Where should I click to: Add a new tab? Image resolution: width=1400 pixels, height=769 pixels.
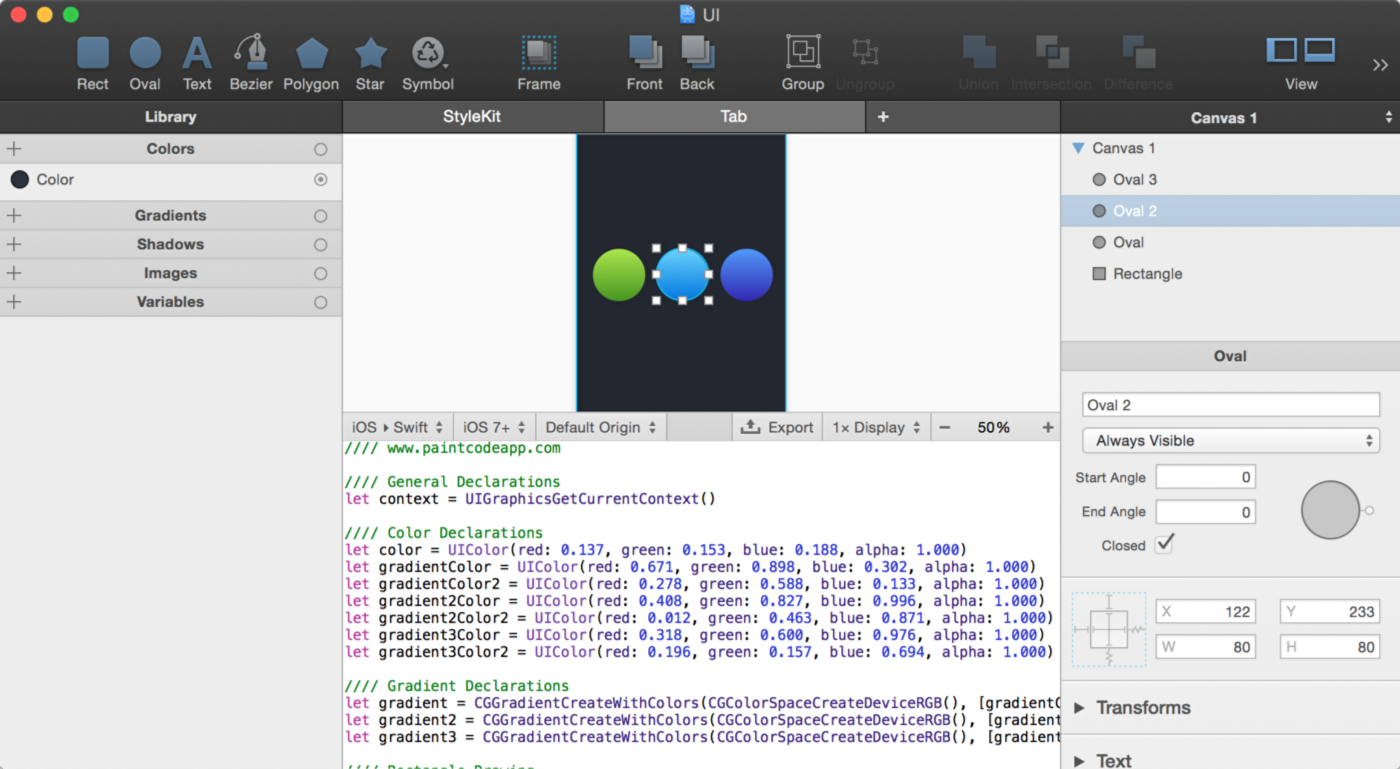tap(883, 117)
